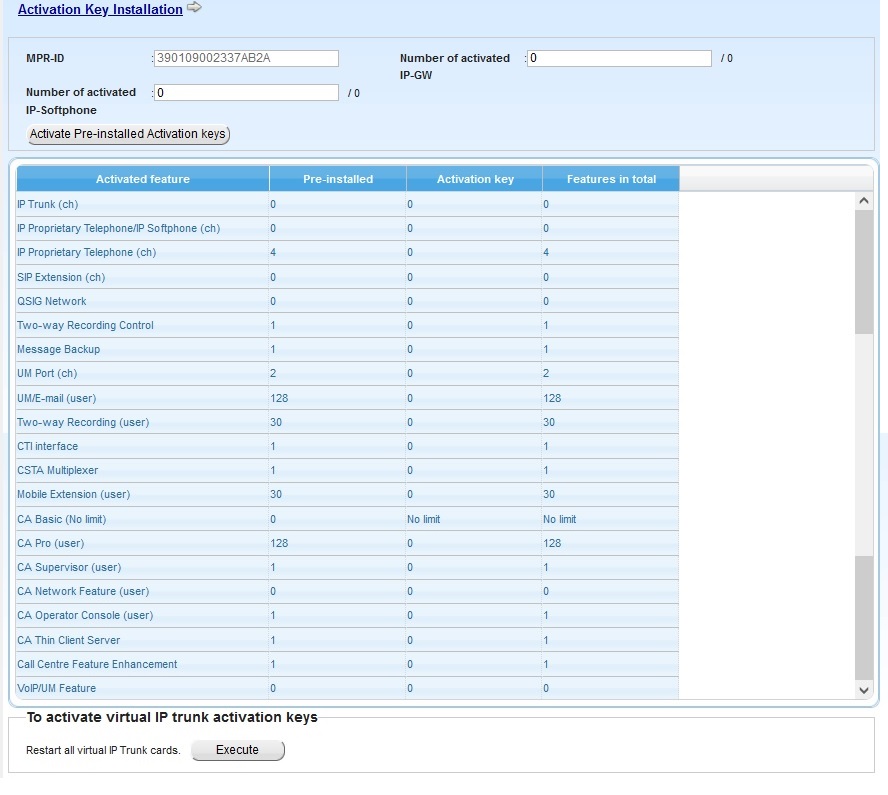
Task: Select the SIP Extension (ch) row
Action: pos(348,277)
